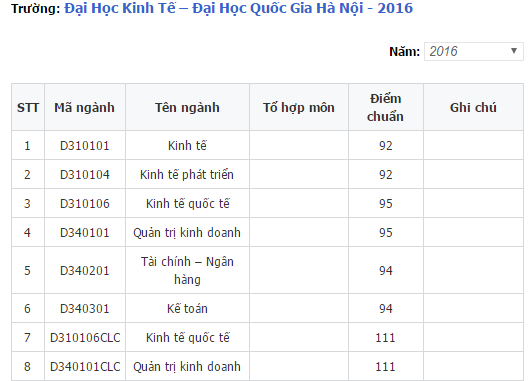Select the Trường: label
The image size is (529, 381).
tap(36, 8)
